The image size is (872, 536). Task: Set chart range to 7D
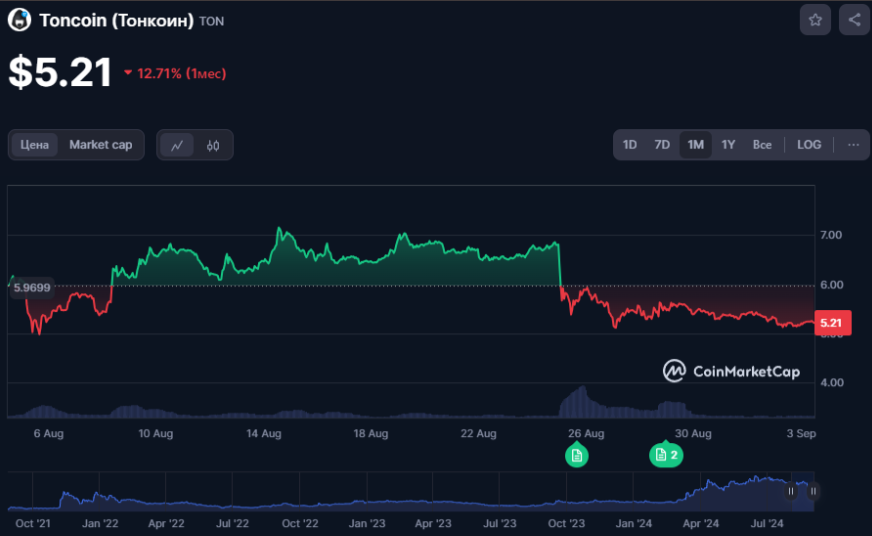point(662,145)
